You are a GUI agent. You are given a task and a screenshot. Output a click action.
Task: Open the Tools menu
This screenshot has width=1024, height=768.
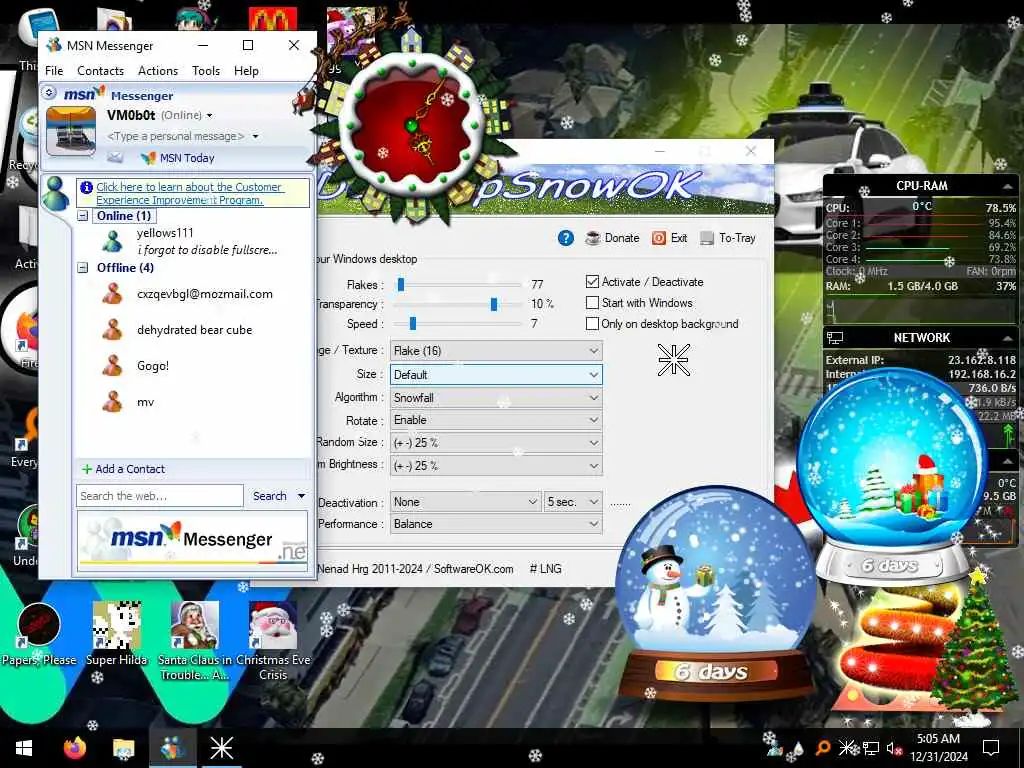coord(206,71)
